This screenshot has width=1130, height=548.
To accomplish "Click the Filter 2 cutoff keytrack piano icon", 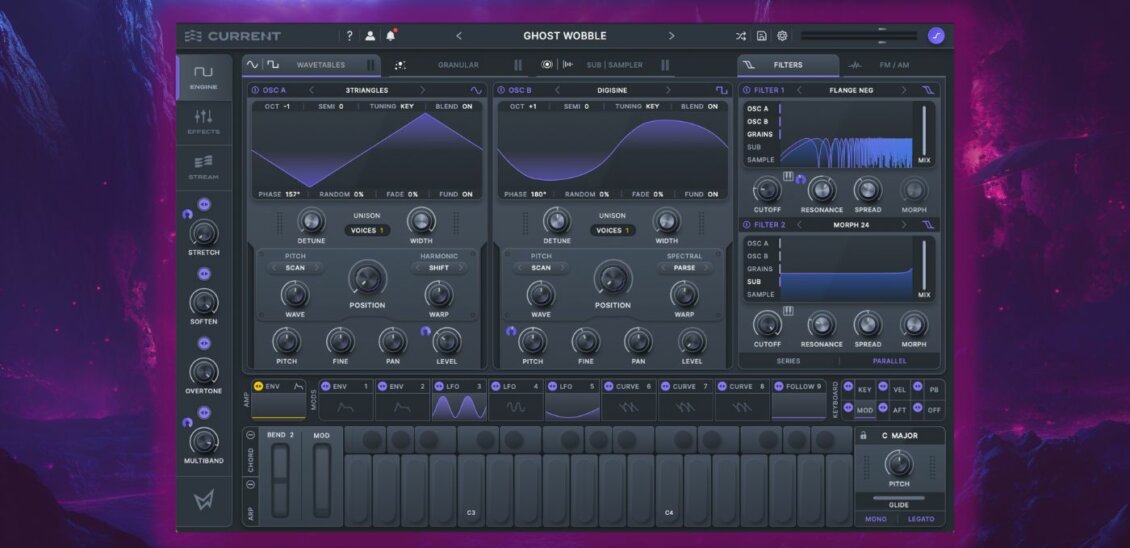I will (788, 311).
